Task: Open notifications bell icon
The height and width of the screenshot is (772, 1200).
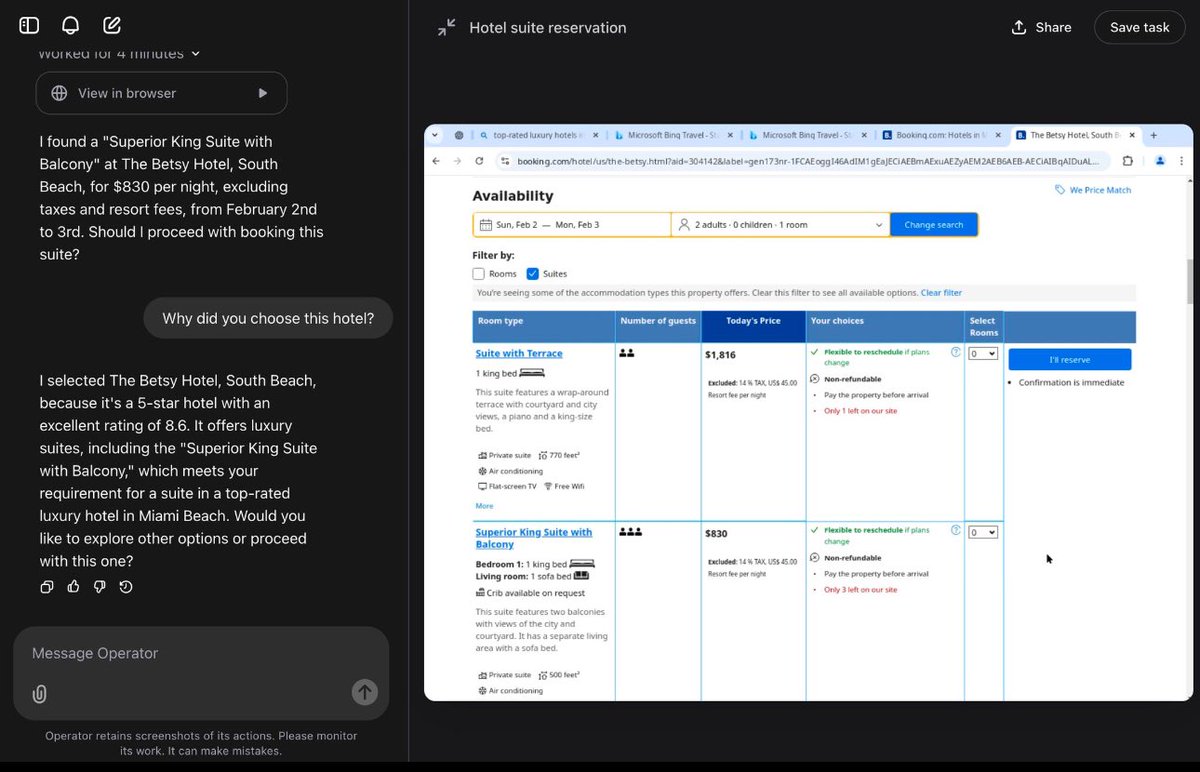Action: click(x=71, y=26)
